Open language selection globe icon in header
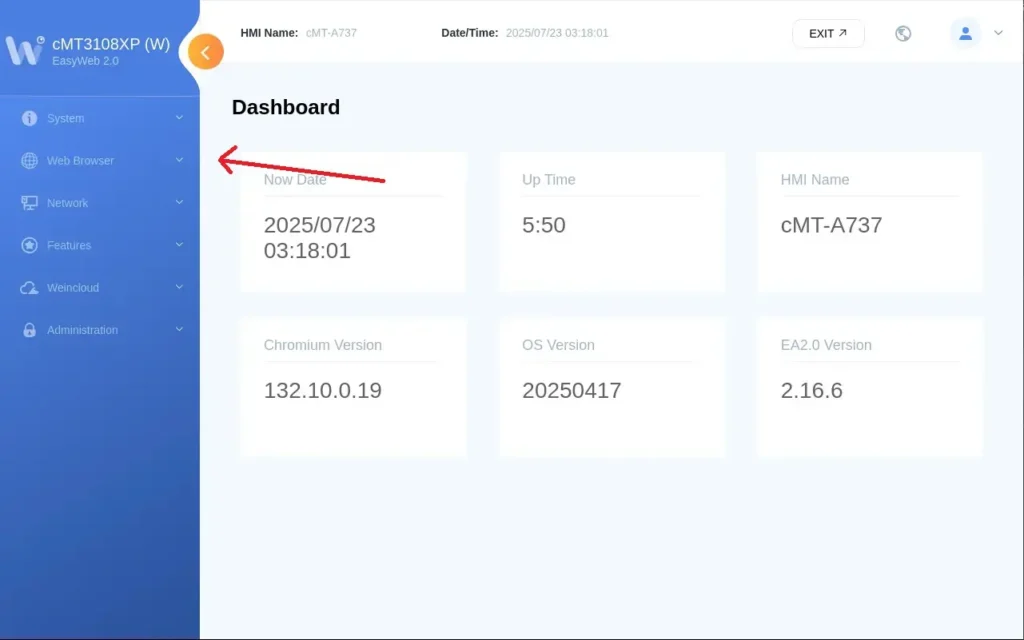1024x640 pixels. [x=903, y=33]
